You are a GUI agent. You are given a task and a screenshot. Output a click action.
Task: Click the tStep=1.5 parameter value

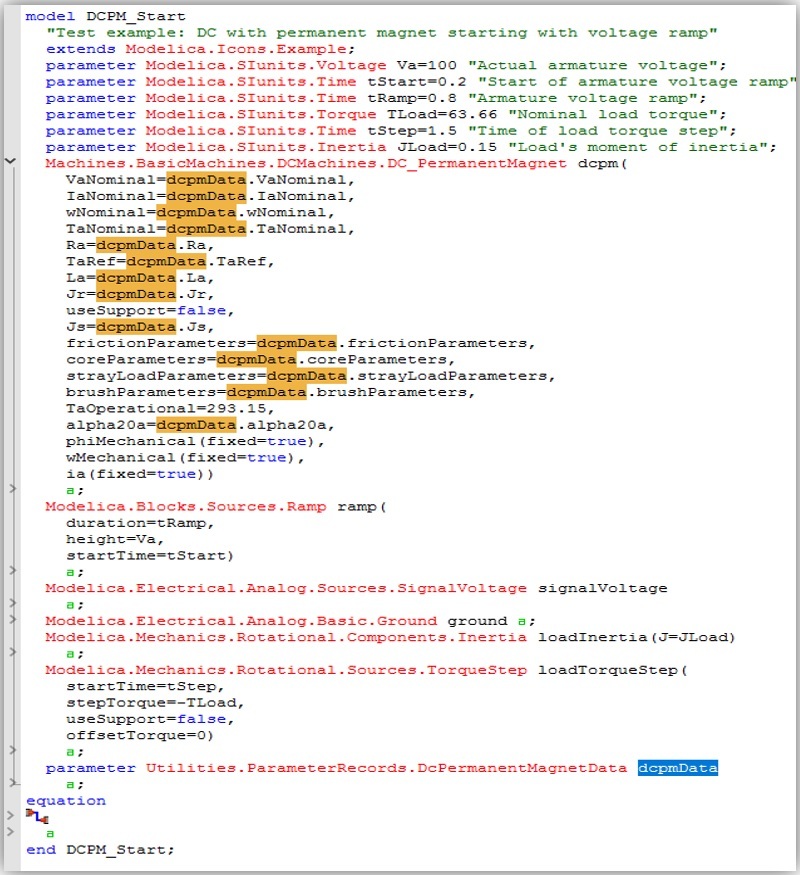click(411, 131)
